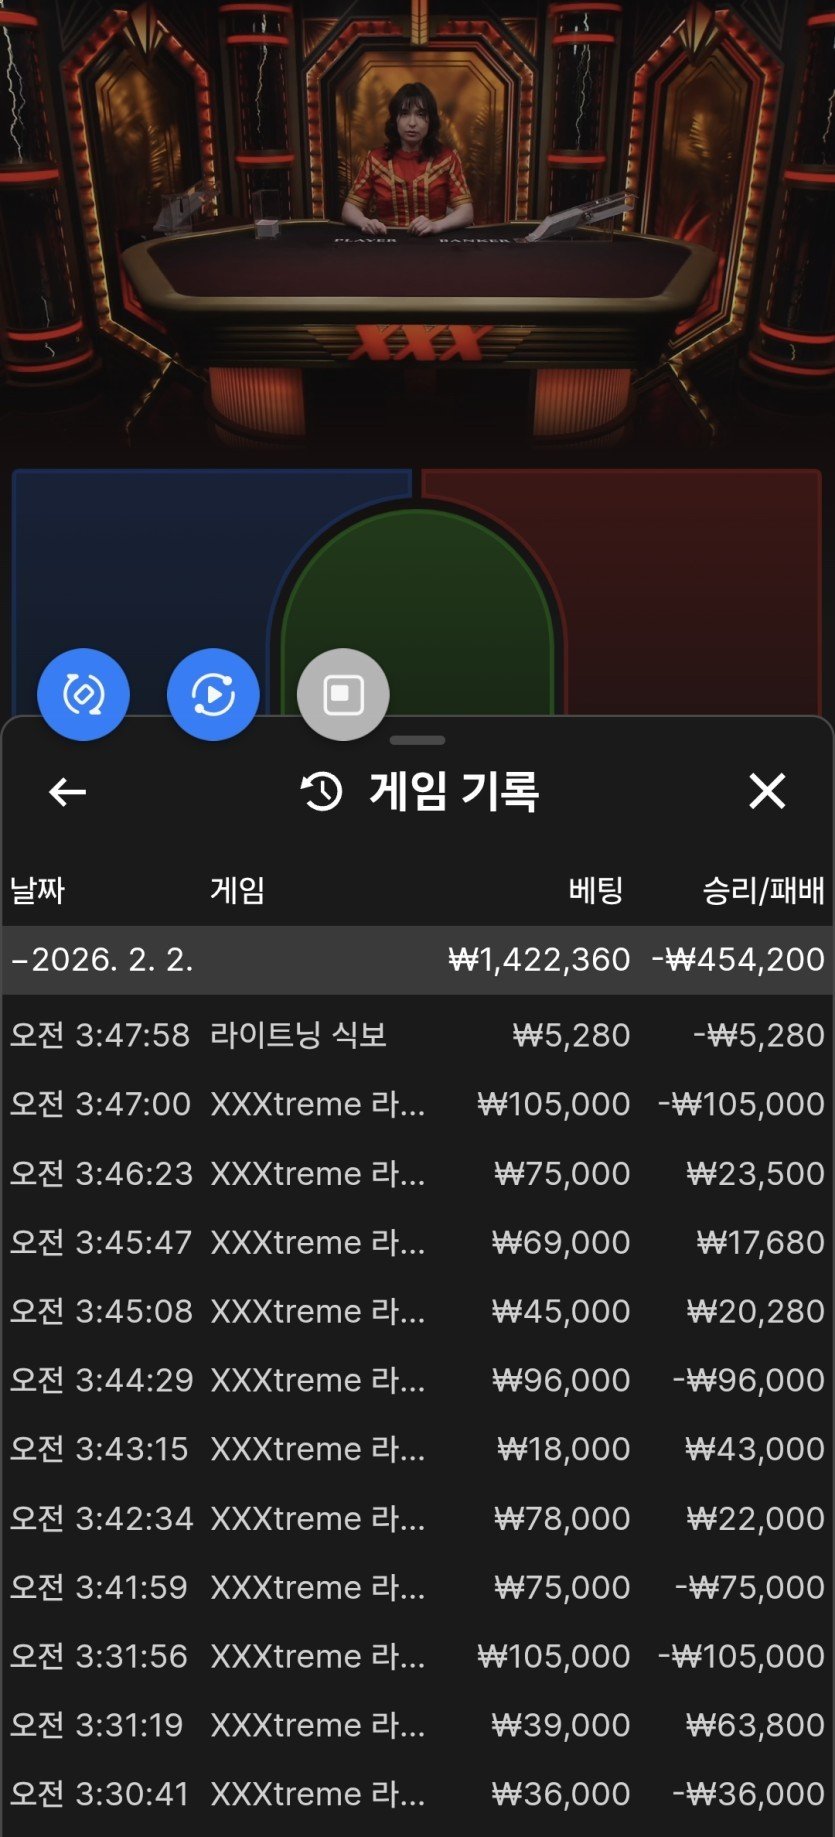Collapse the 2026. 2. 2. date group

coord(100,960)
